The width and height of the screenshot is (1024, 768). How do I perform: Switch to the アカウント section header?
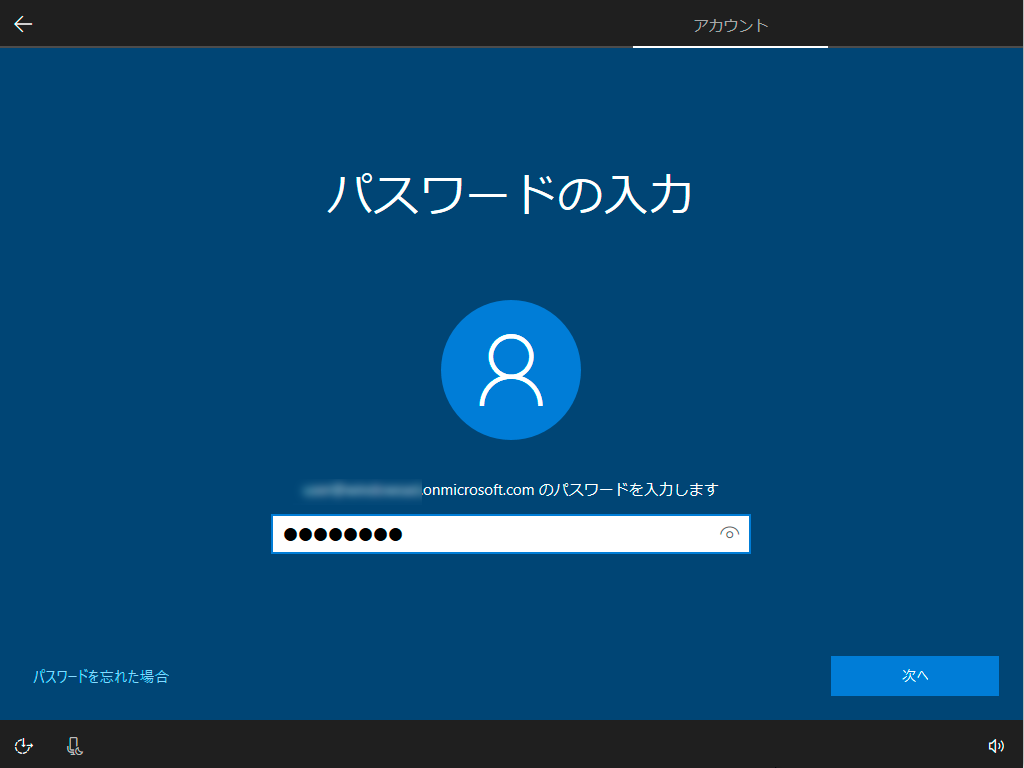[x=730, y=24]
